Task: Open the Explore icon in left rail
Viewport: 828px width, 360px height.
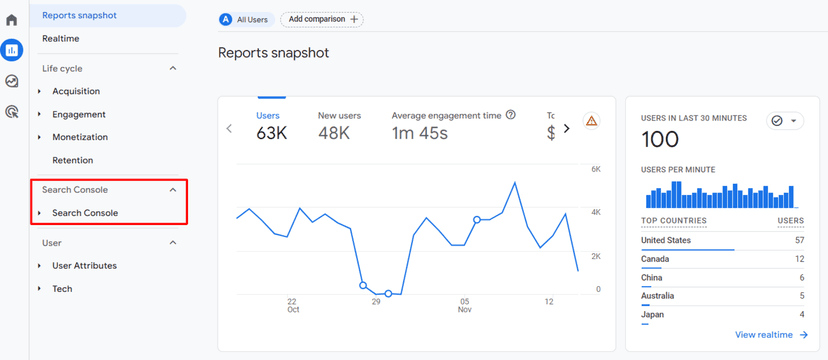Action: tap(12, 81)
